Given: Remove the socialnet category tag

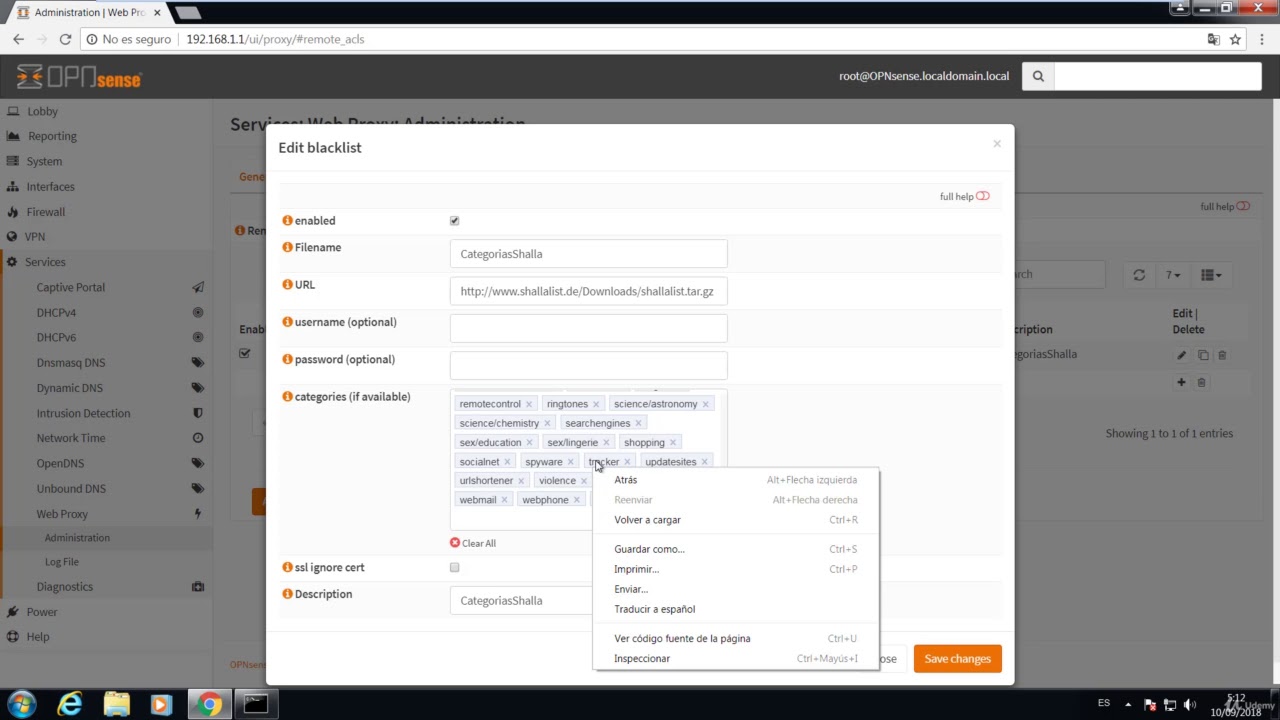Looking at the screenshot, I should pos(507,462).
